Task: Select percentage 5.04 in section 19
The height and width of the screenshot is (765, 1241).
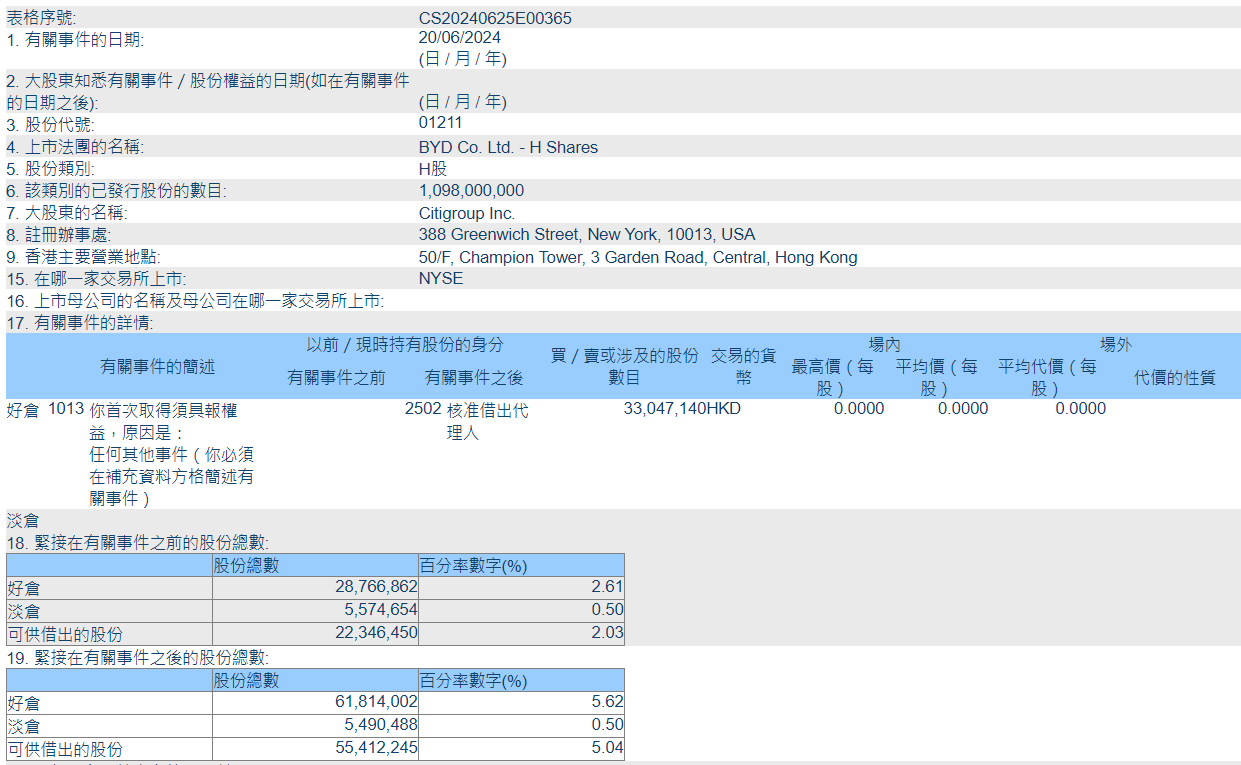Action: coord(608,748)
